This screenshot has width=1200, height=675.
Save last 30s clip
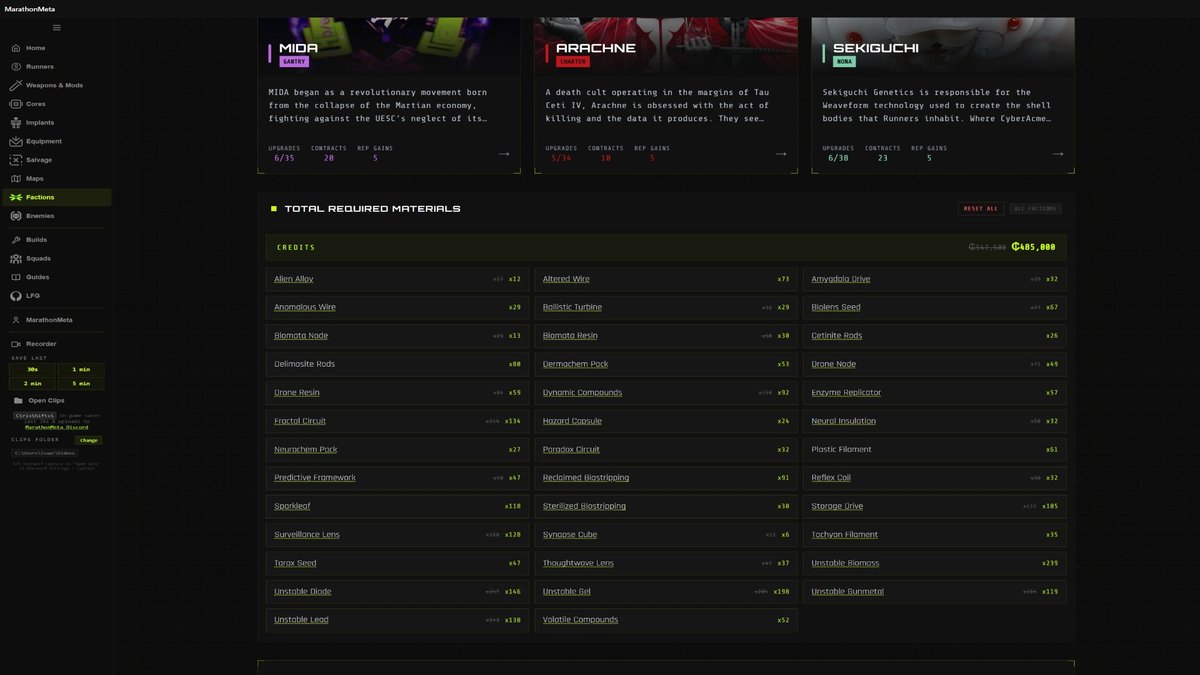click(33, 369)
